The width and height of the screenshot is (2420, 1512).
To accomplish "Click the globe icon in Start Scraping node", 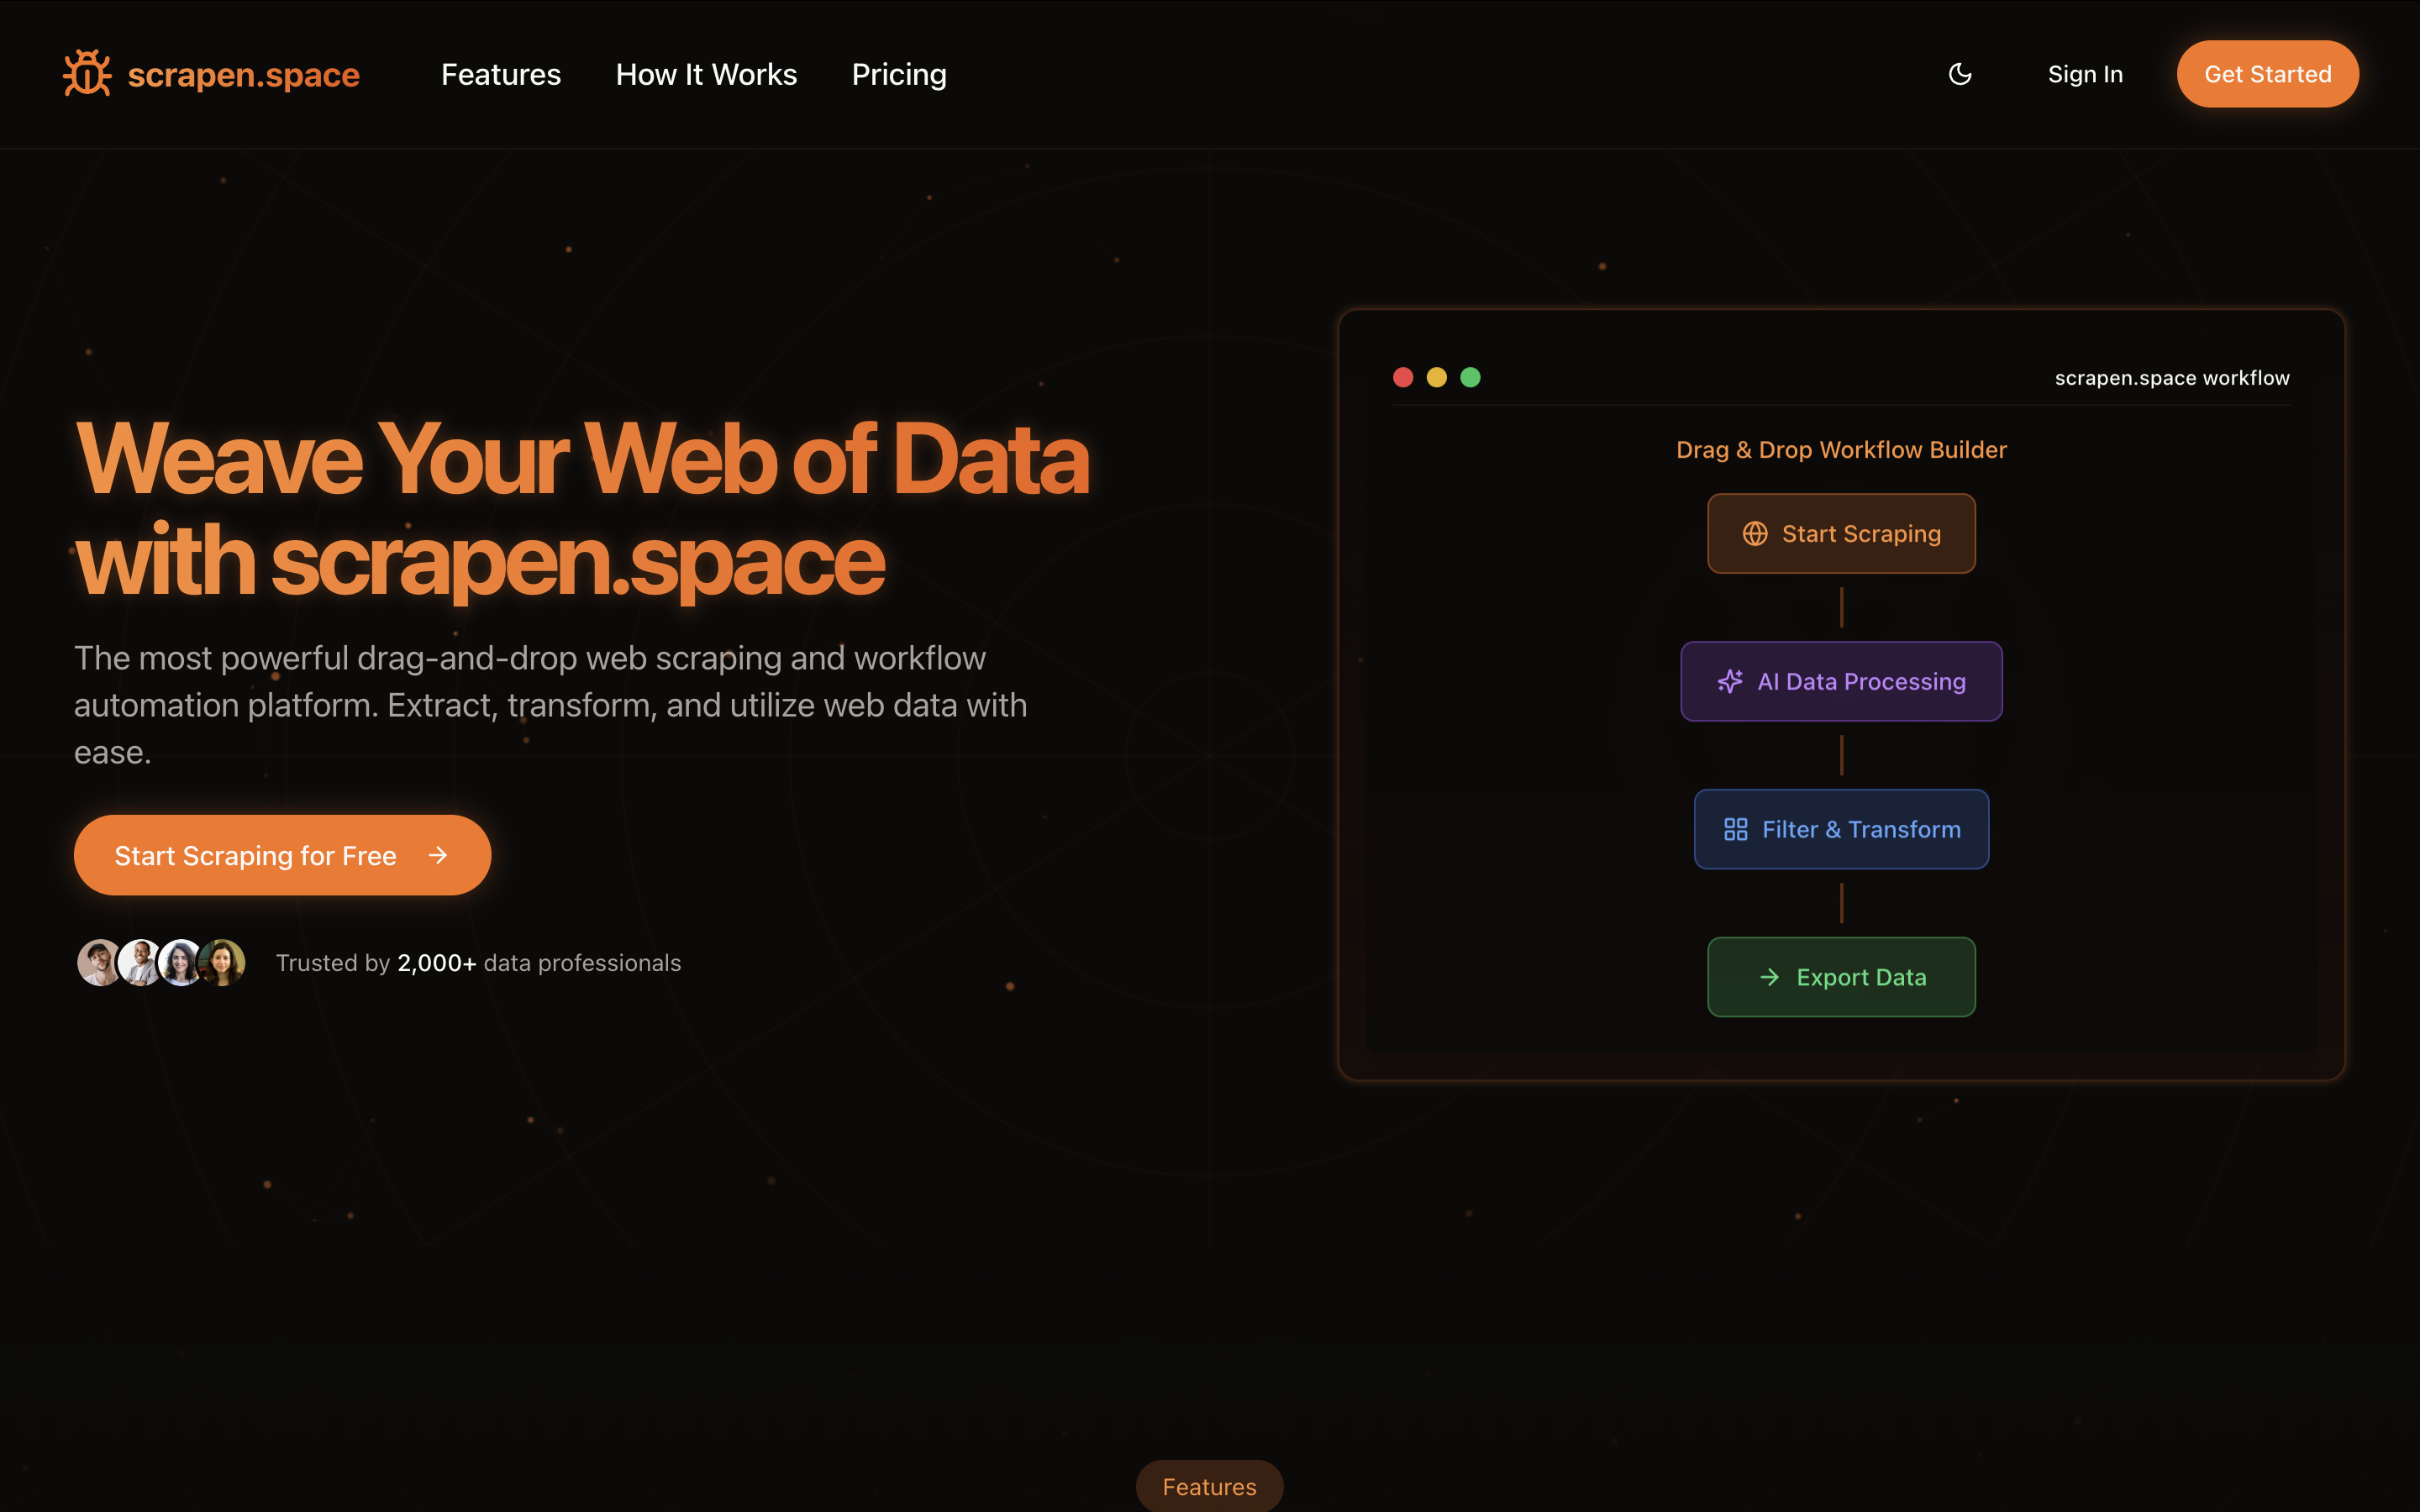I will [1755, 534].
